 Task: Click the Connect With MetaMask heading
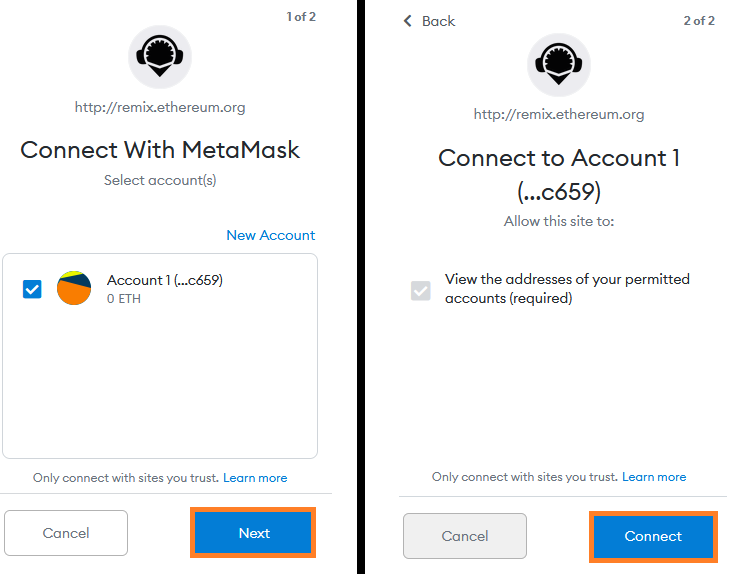(x=160, y=150)
